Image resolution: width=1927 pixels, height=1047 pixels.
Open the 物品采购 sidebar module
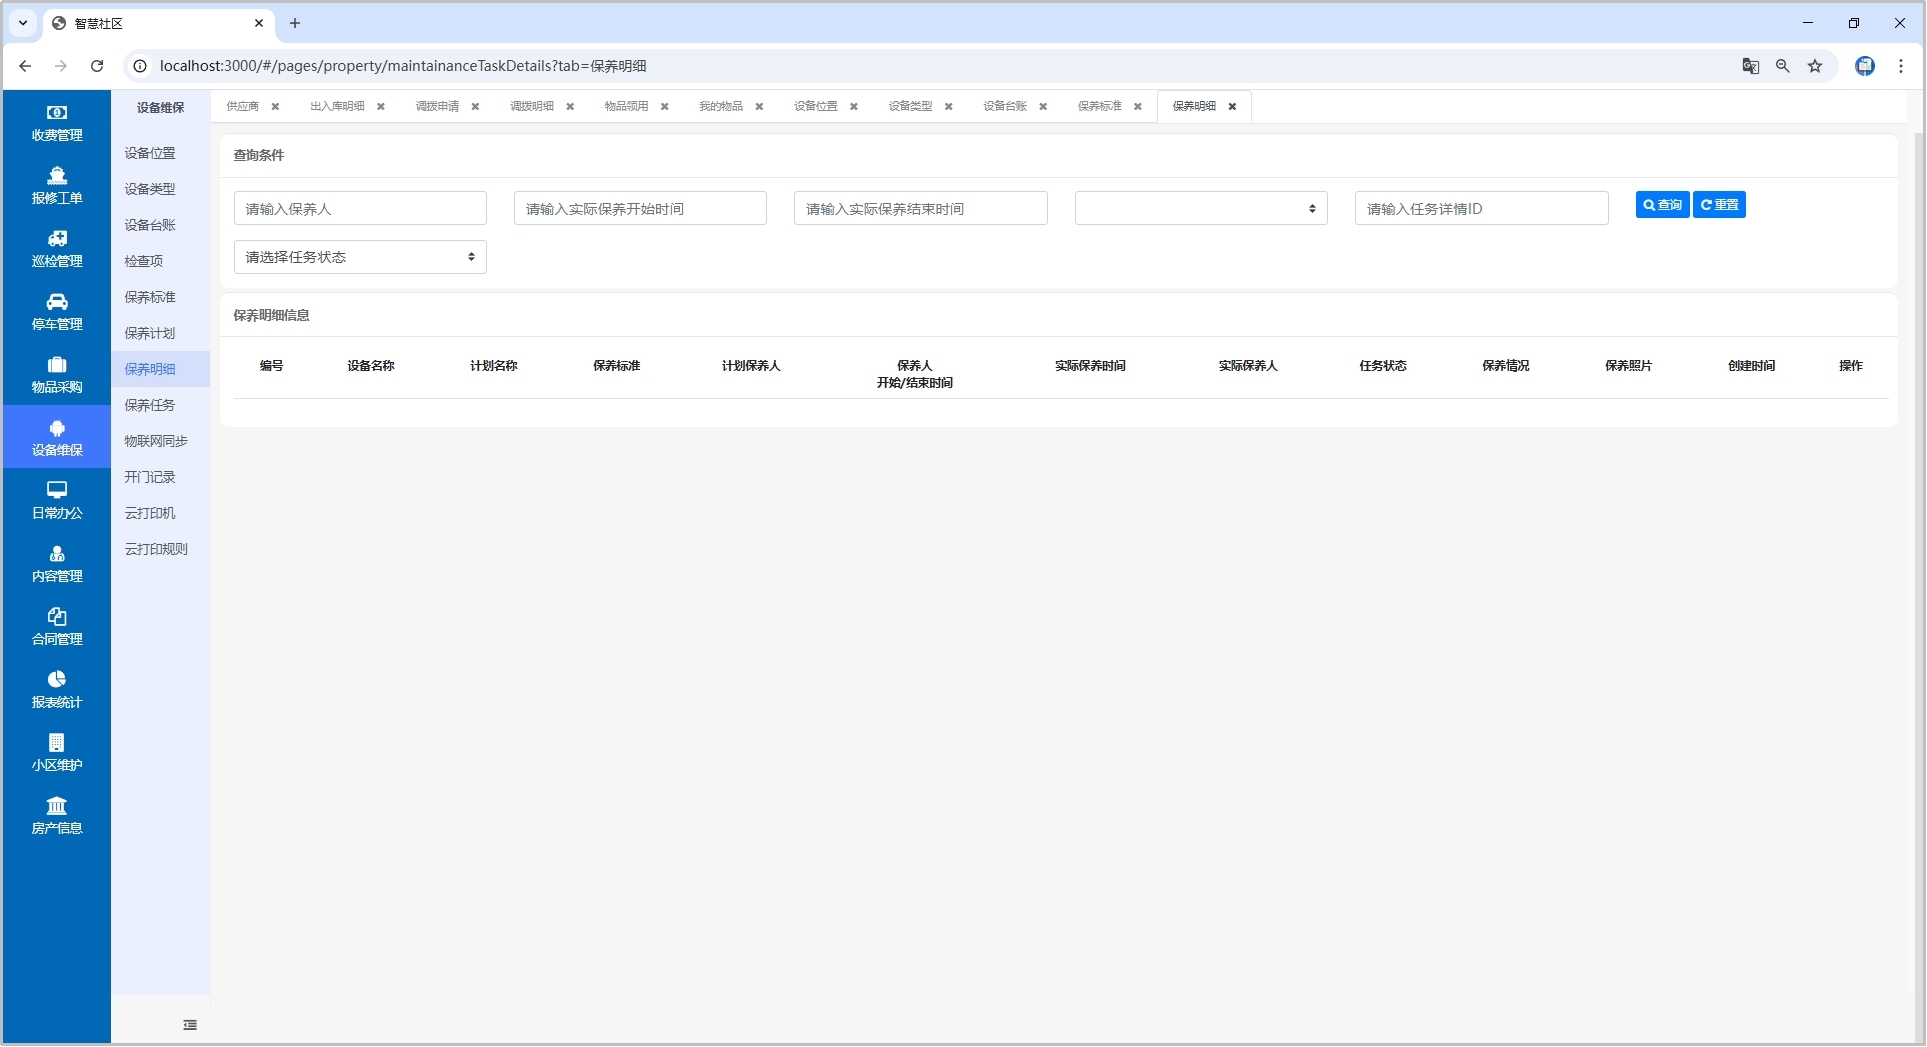57,375
